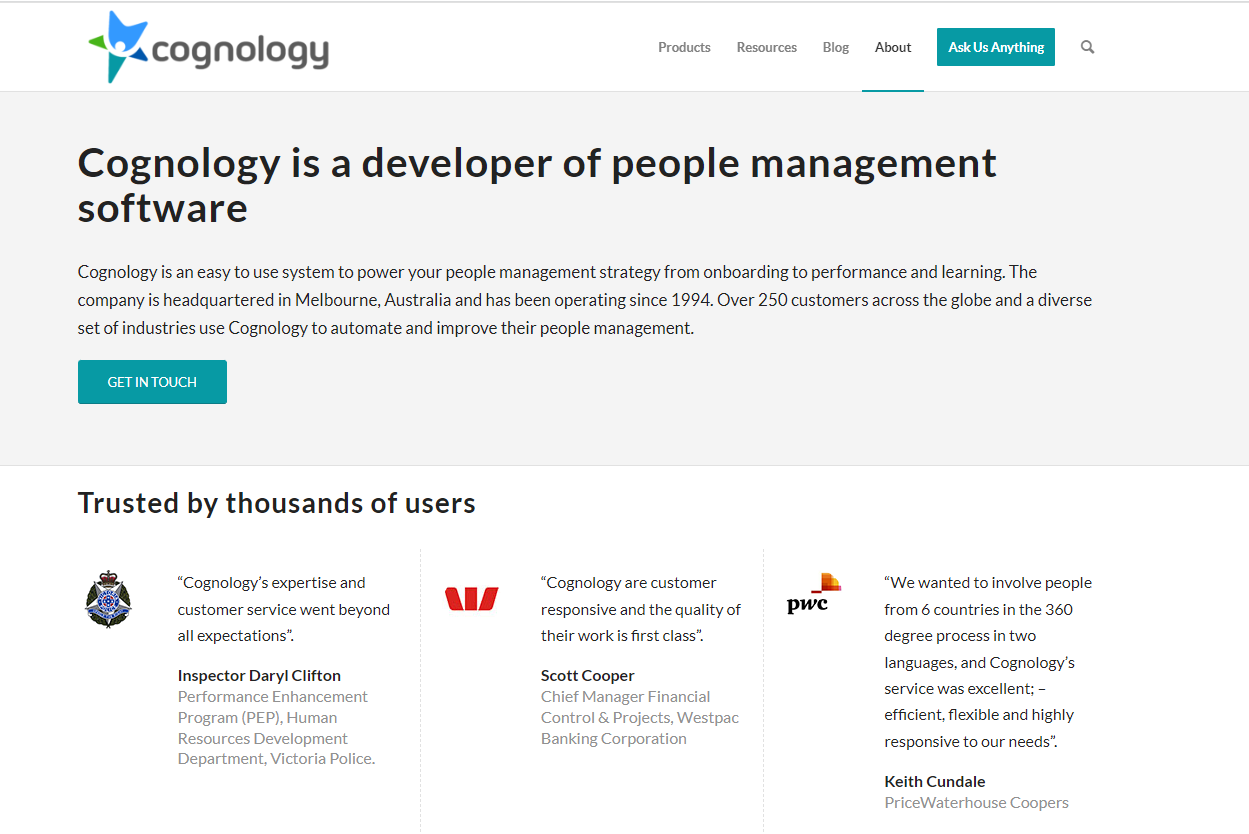Click the Victoria Police badge logo
Screen dimensions: 1249x834
107,599
